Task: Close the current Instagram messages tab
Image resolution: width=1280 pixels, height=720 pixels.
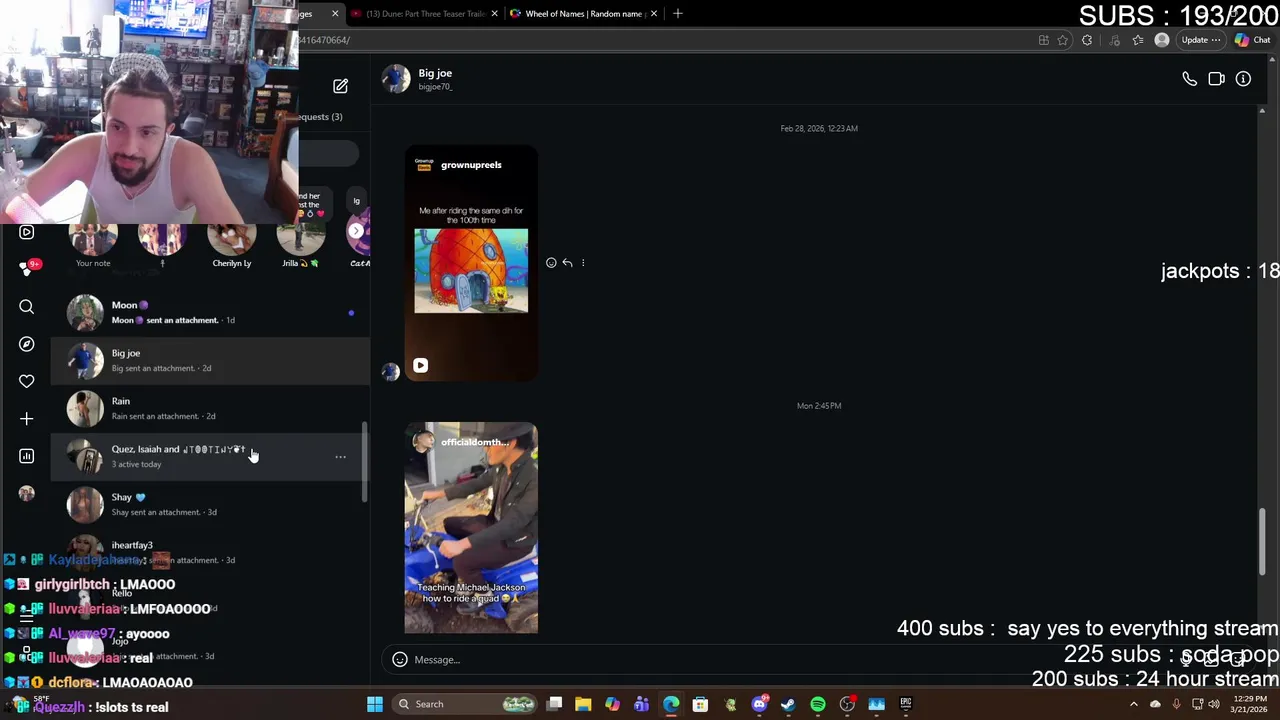Action: [x=335, y=14]
